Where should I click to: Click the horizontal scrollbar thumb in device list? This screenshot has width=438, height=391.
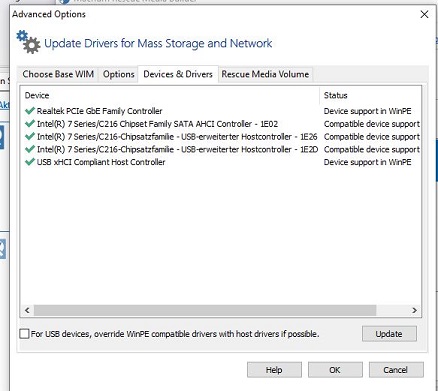(205, 310)
